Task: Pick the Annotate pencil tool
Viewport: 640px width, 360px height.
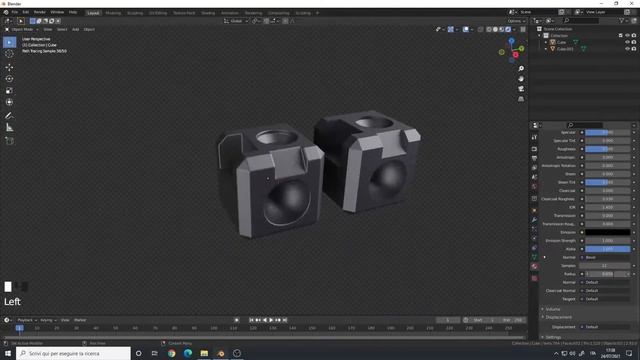Action: tap(9, 116)
